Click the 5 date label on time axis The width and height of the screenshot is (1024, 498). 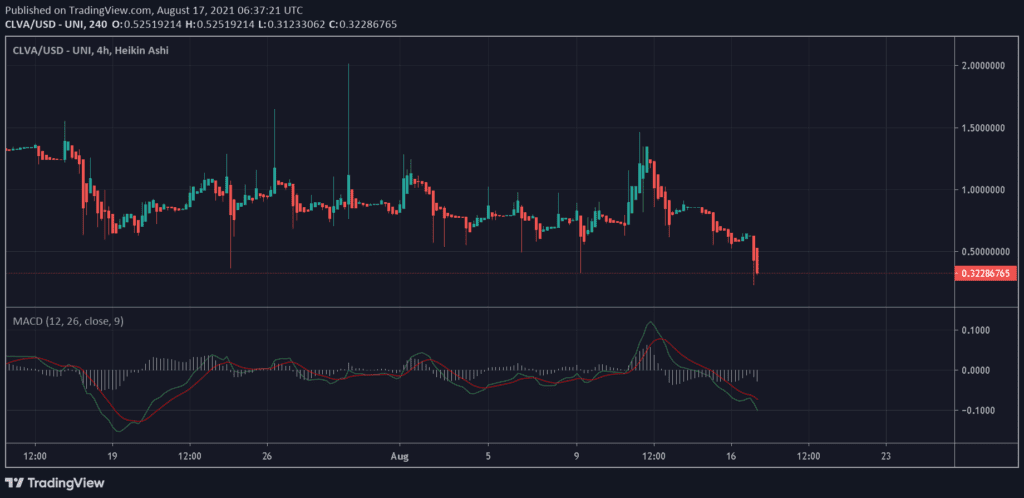488,454
